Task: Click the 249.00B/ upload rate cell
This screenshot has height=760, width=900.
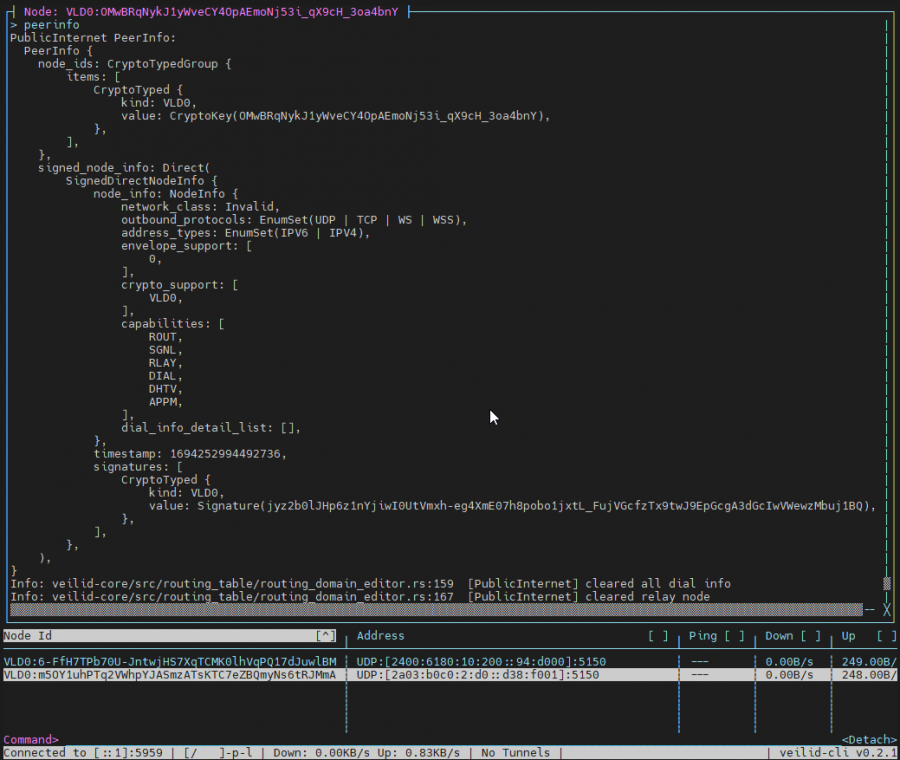Action: tap(868, 662)
